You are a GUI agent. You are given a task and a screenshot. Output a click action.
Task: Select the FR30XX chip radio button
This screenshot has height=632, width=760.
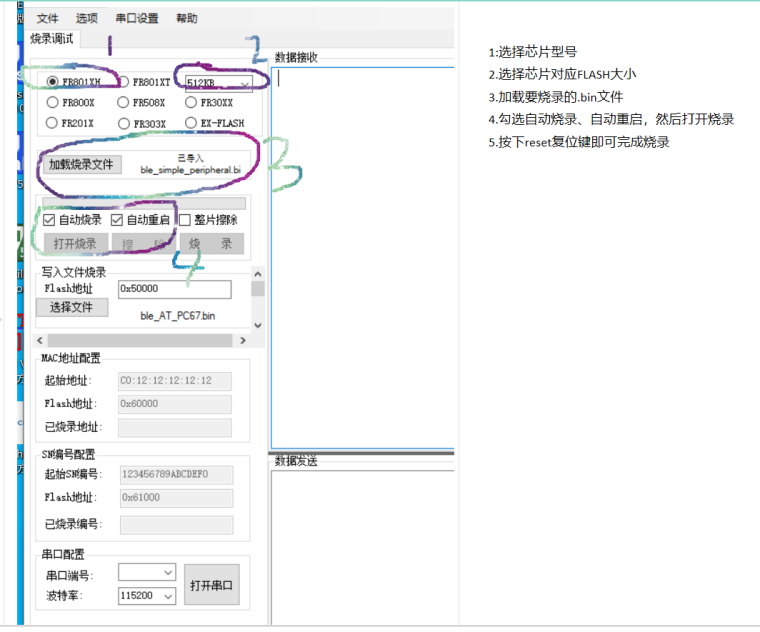[191, 102]
